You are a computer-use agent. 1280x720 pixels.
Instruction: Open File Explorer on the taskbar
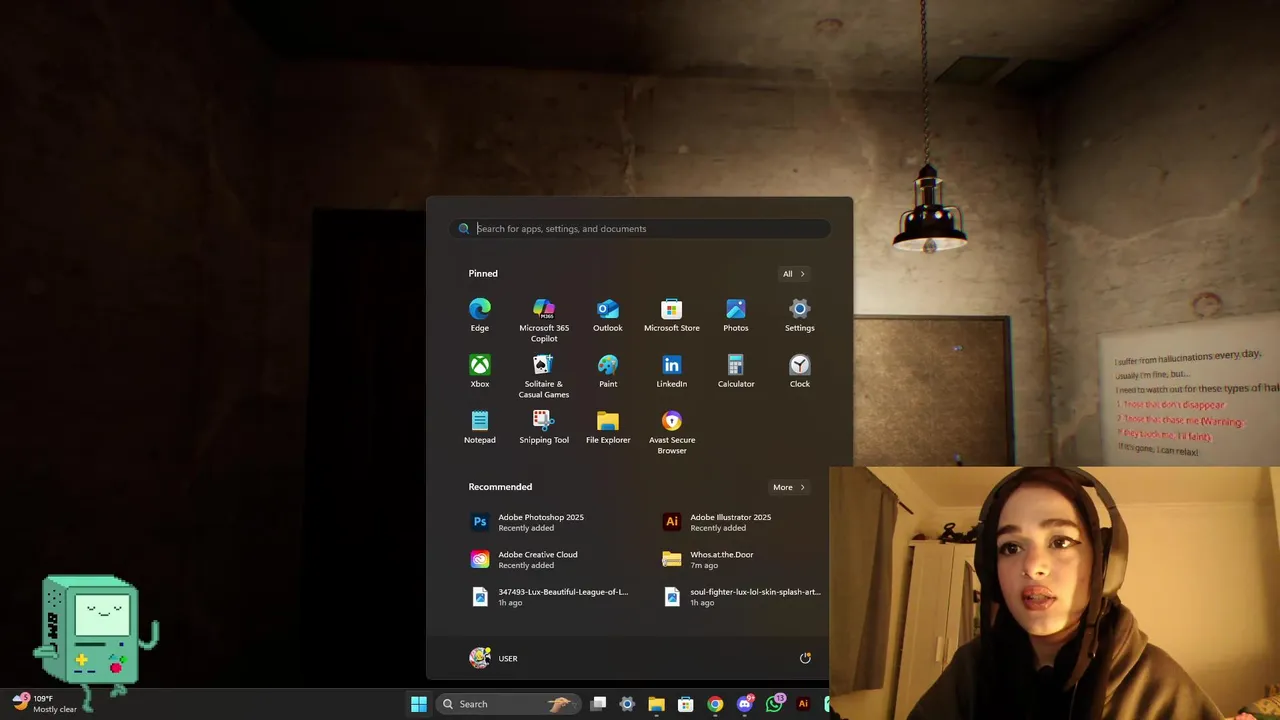point(656,704)
